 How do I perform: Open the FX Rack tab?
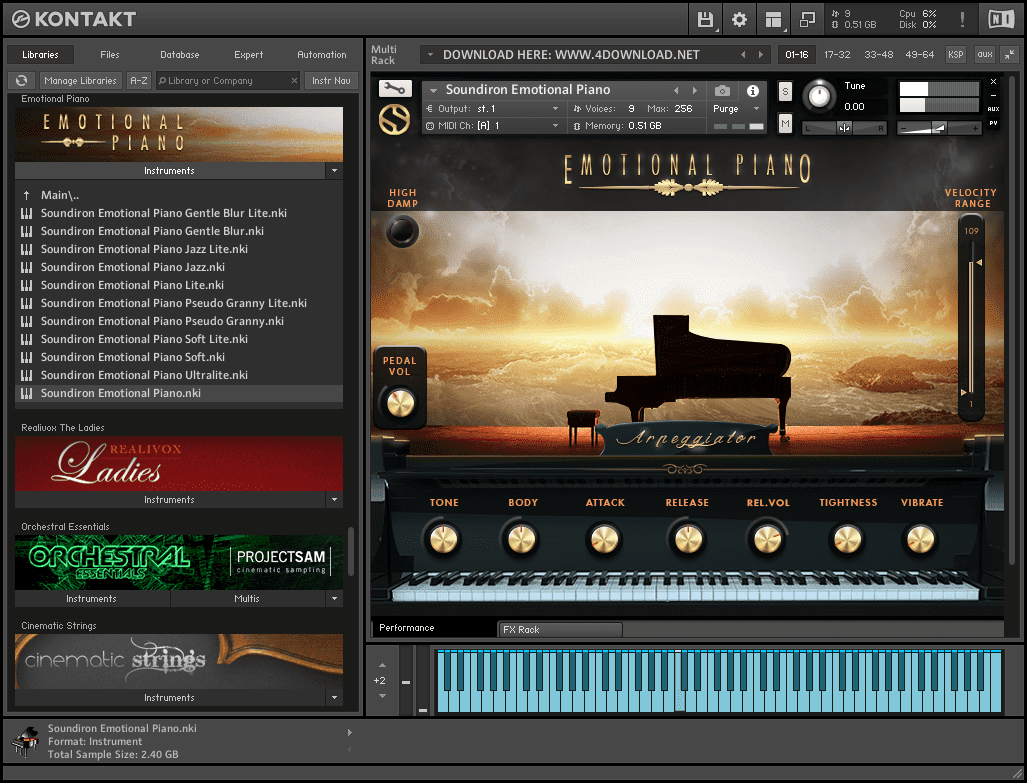[x=560, y=630]
